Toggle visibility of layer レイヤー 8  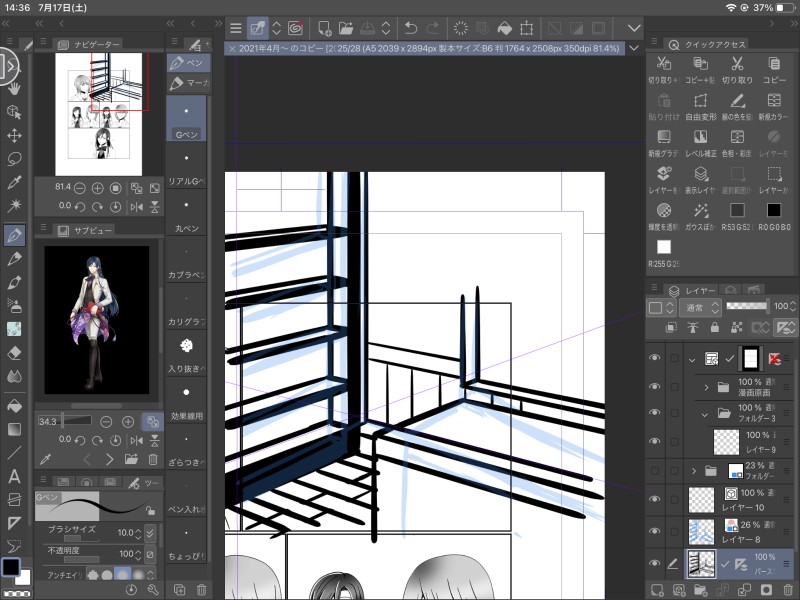point(655,530)
